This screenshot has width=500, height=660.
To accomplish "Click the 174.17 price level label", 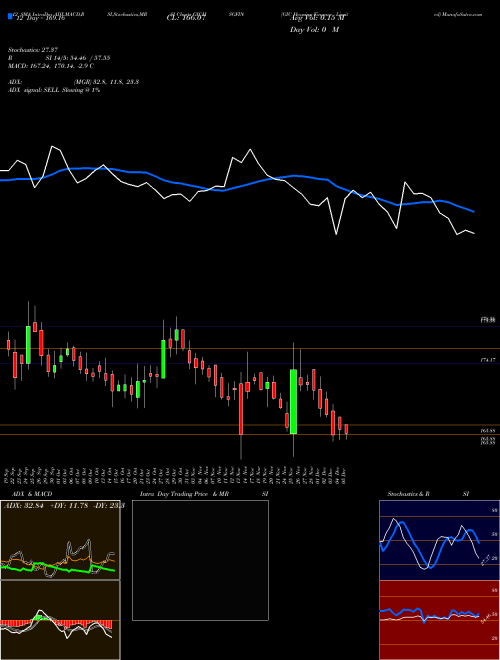I will pos(488,360).
